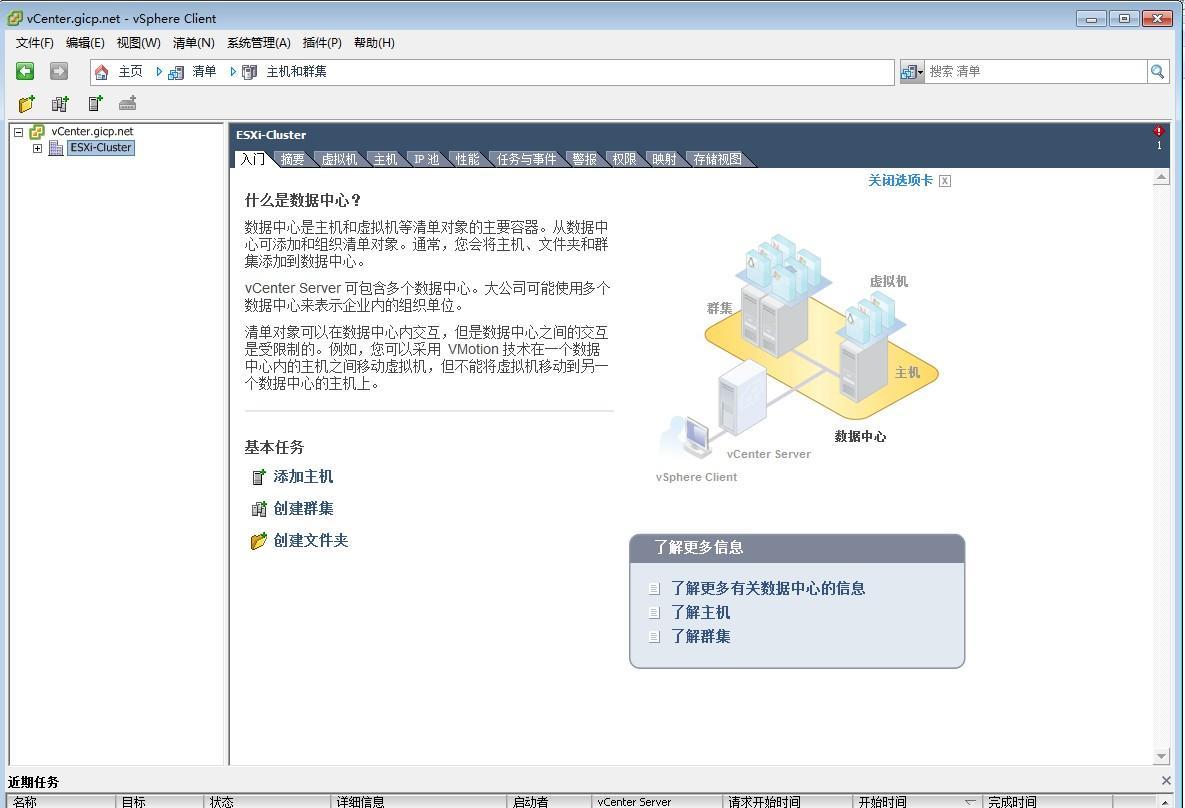Screen dimensions: 1185x808
Task: Click the ESXi-Cluster datacenter icon
Action: click(x=56, y=148)
